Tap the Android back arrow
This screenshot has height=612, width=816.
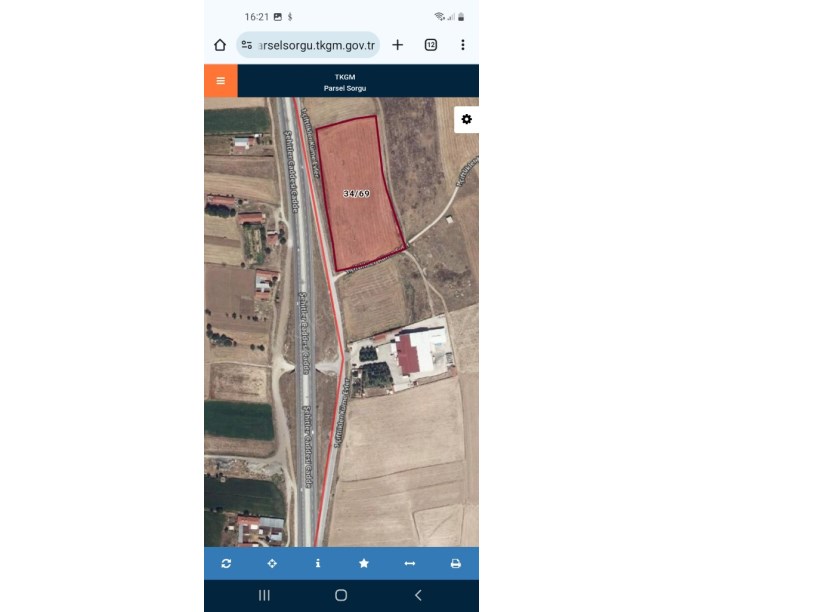point(418,595)
